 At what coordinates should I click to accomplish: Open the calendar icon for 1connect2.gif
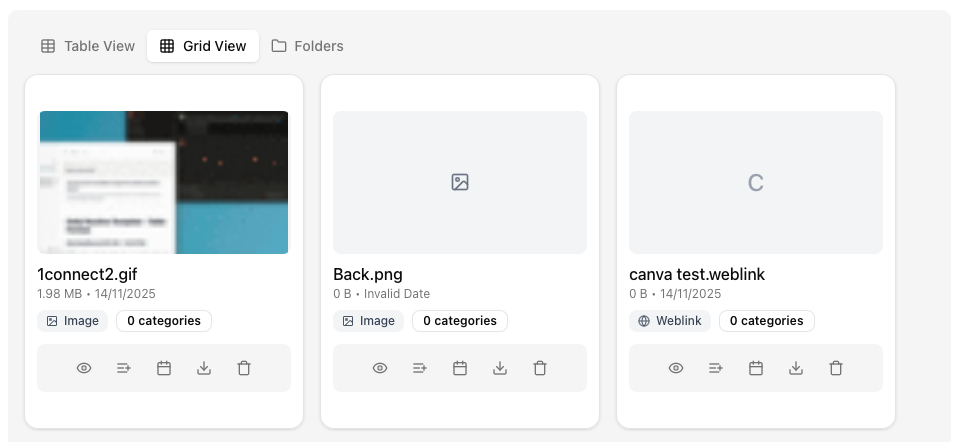click(x=164, y=368)
